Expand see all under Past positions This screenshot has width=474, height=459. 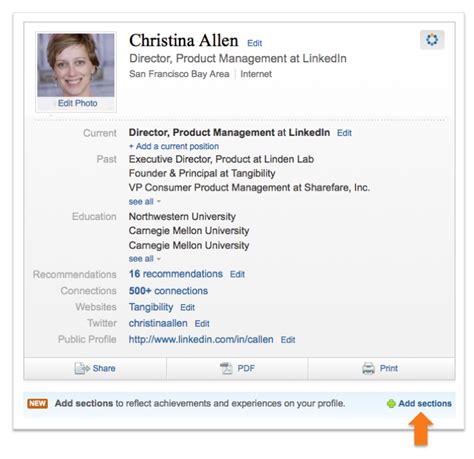coord(145,202)
